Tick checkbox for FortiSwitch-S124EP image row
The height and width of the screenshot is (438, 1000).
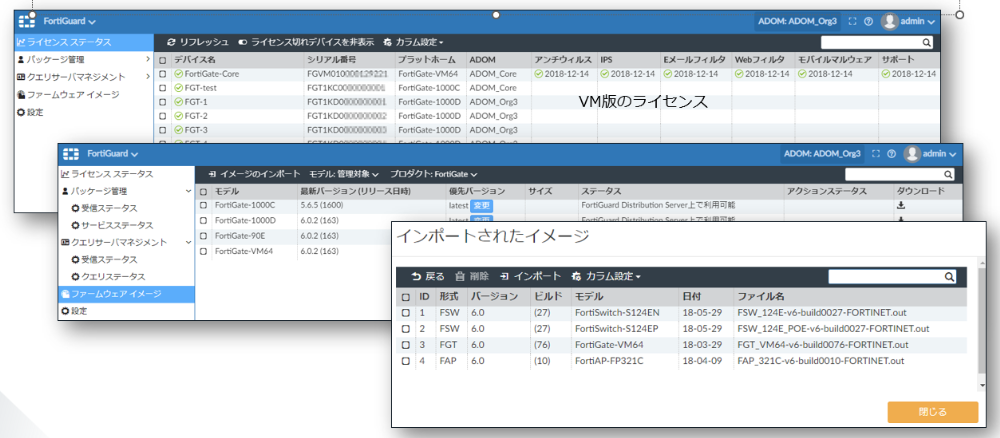point(406,329)
